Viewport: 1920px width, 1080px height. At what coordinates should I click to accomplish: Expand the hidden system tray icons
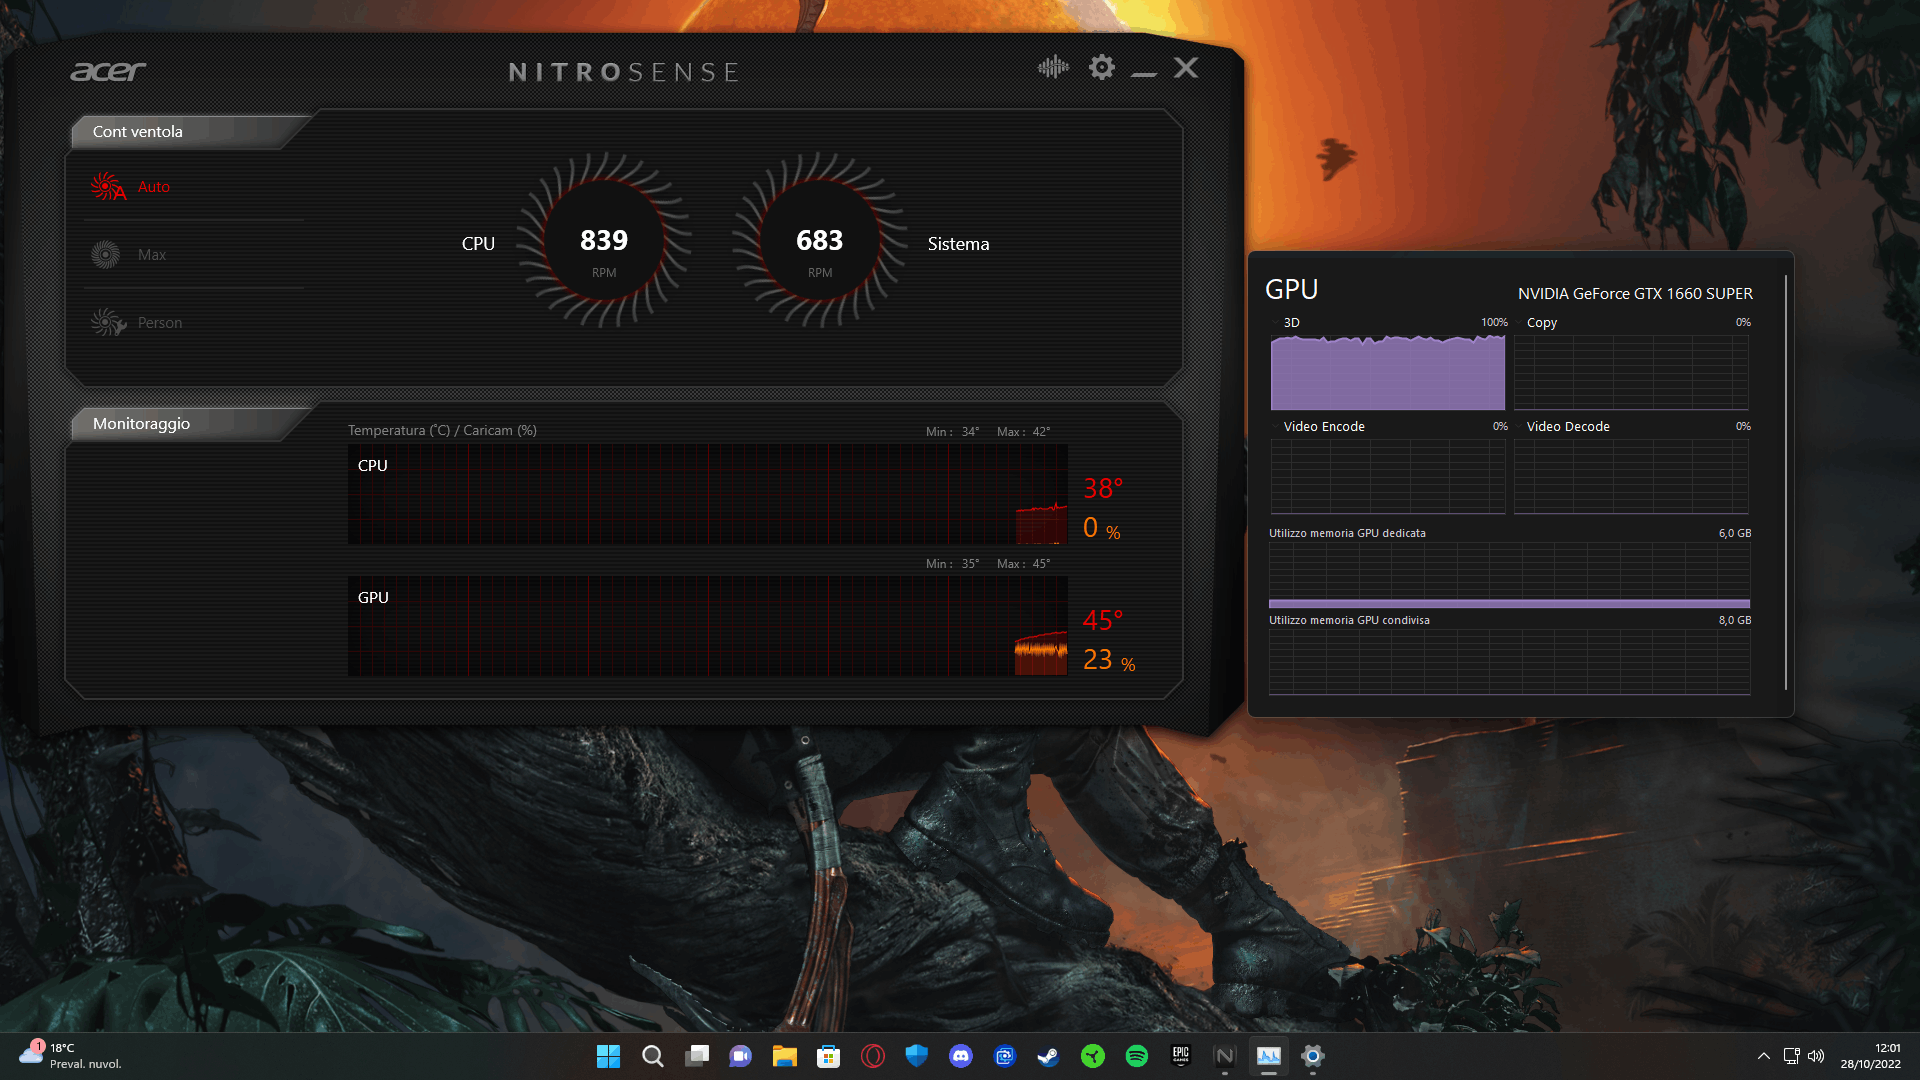(1764, 1056)
